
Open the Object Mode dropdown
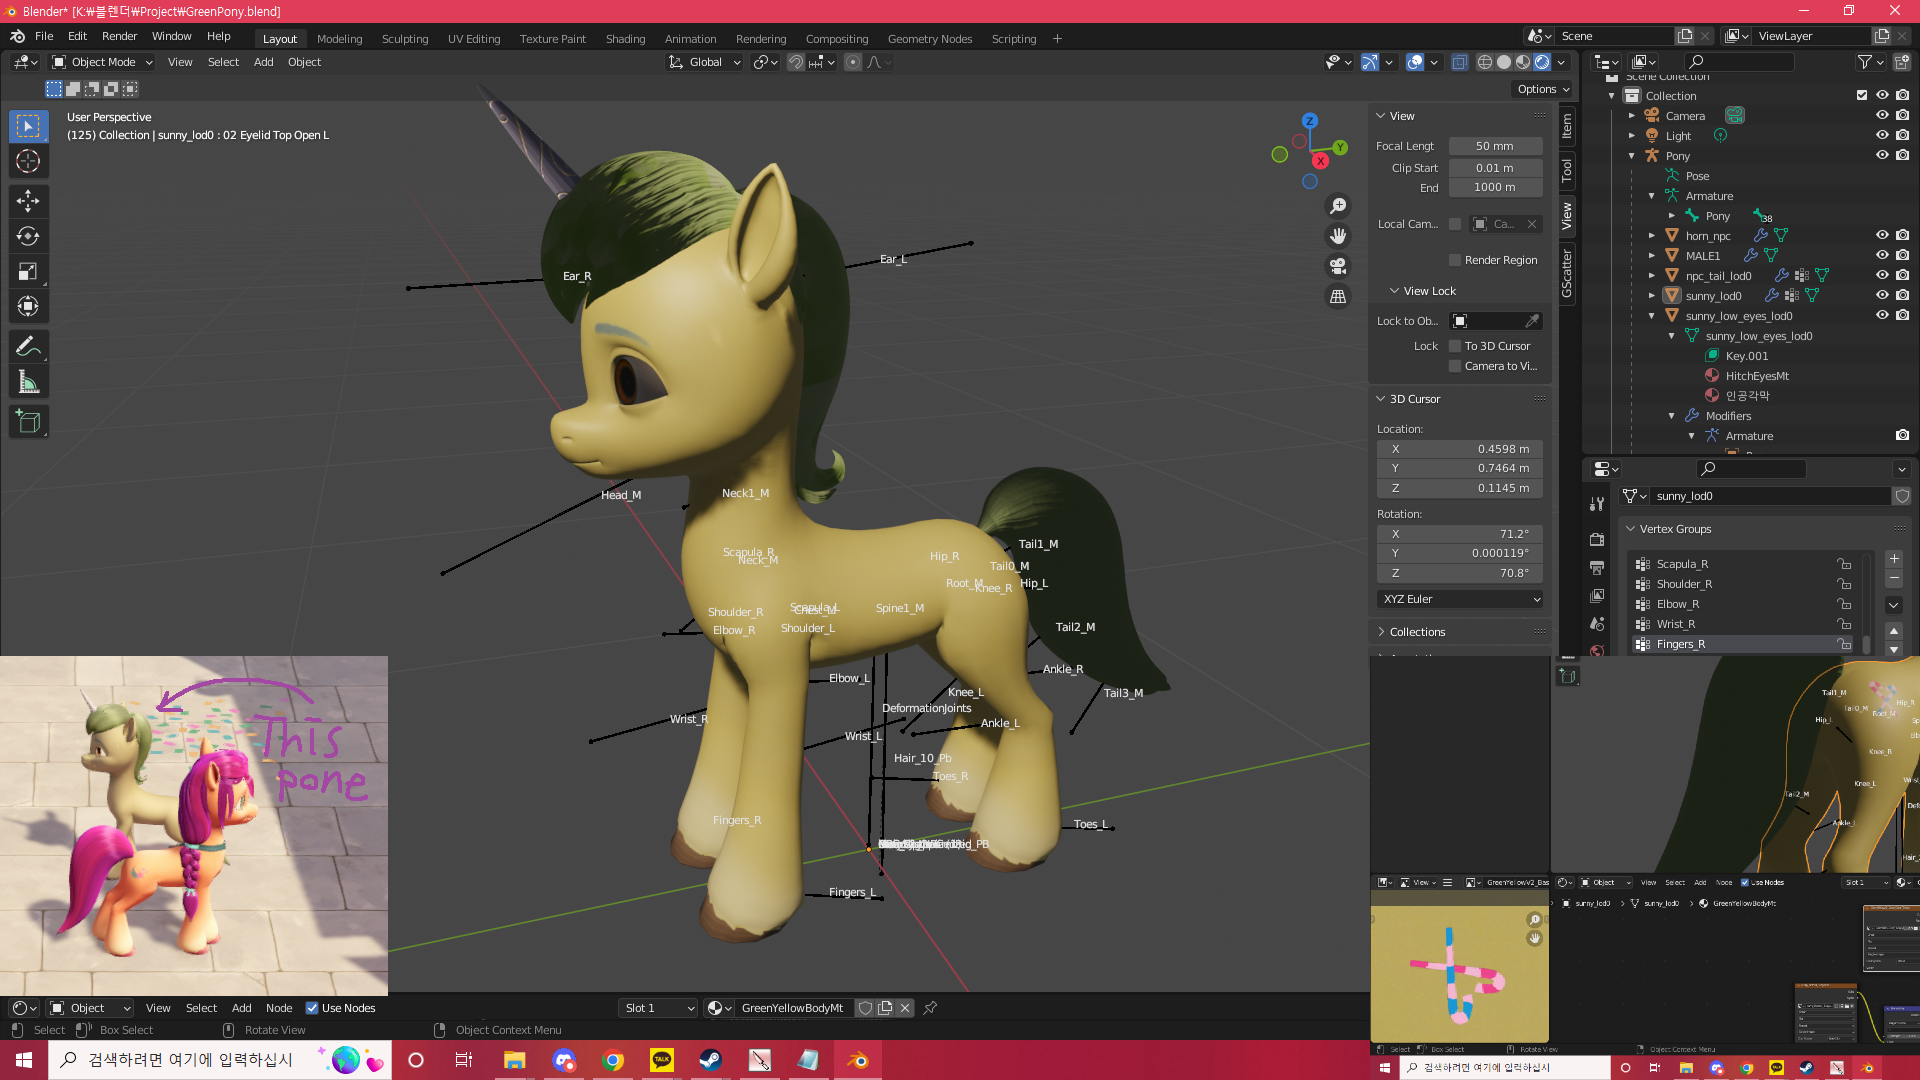103,62
